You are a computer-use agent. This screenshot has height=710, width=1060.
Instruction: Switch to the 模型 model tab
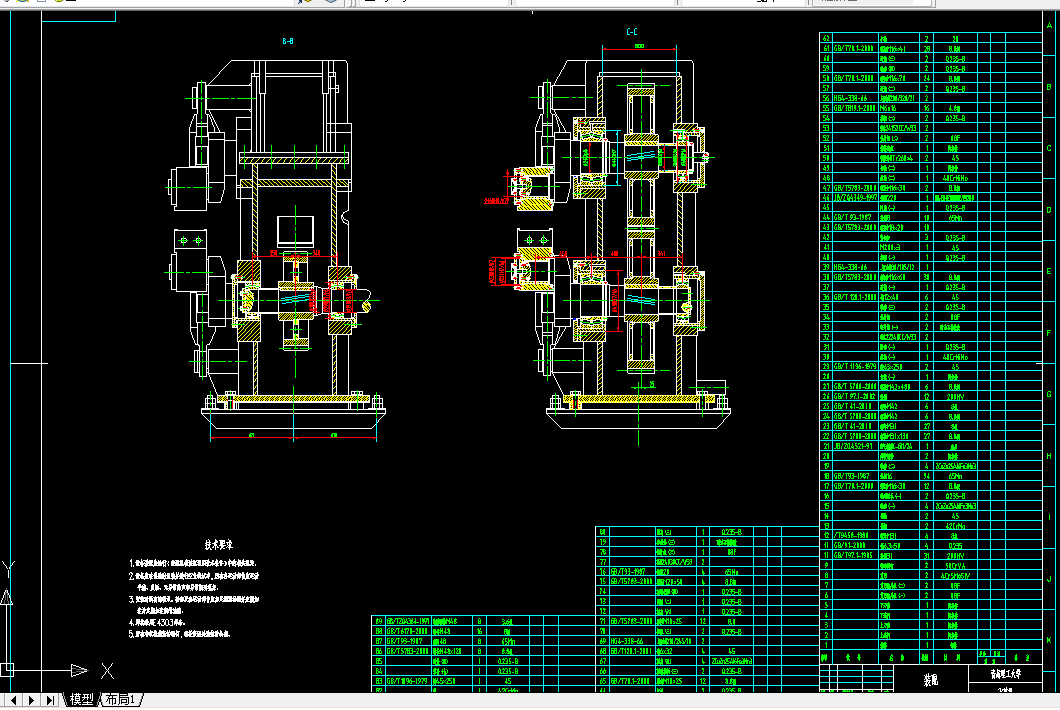[82, 700]
